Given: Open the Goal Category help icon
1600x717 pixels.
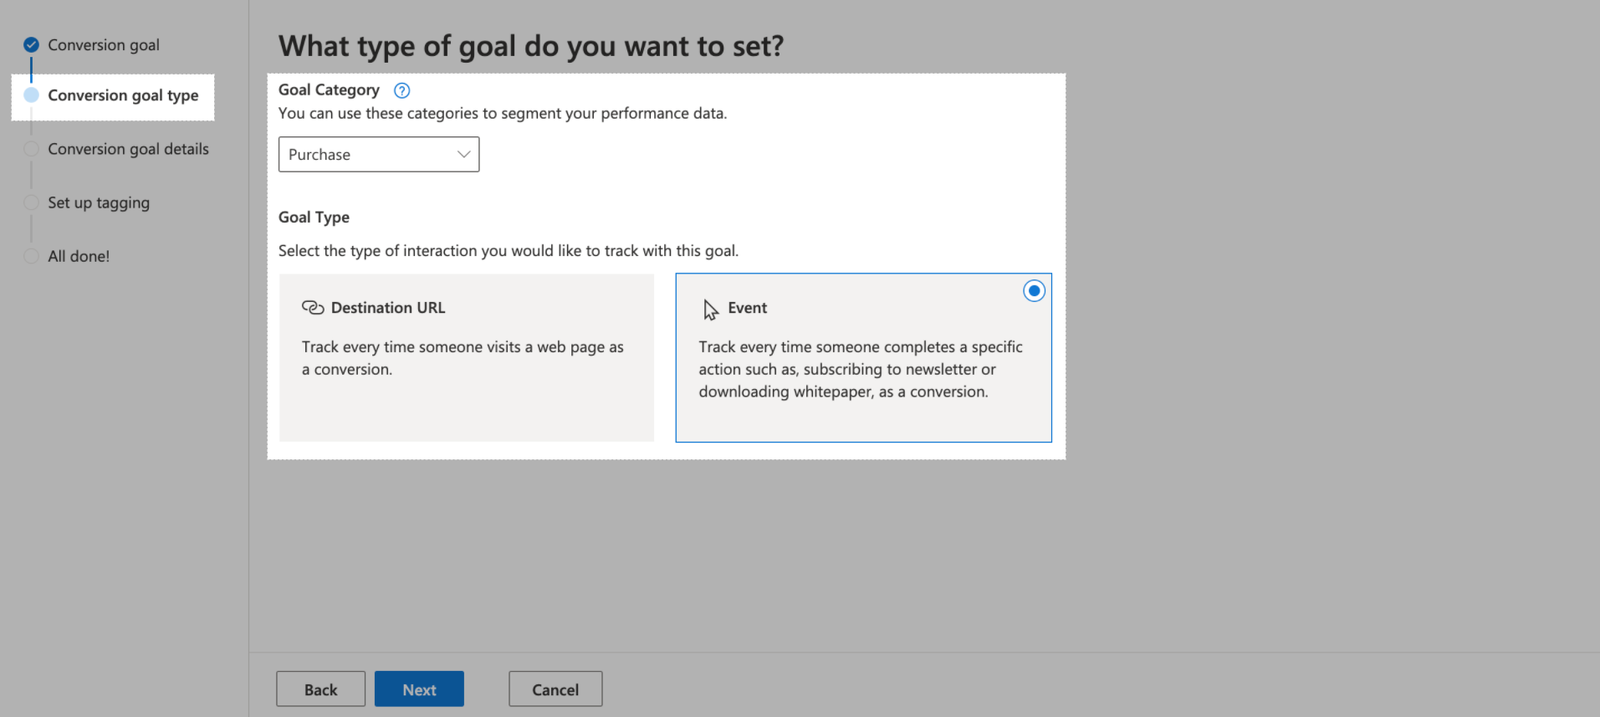Looking at the screenshot, I should point(402,90).
